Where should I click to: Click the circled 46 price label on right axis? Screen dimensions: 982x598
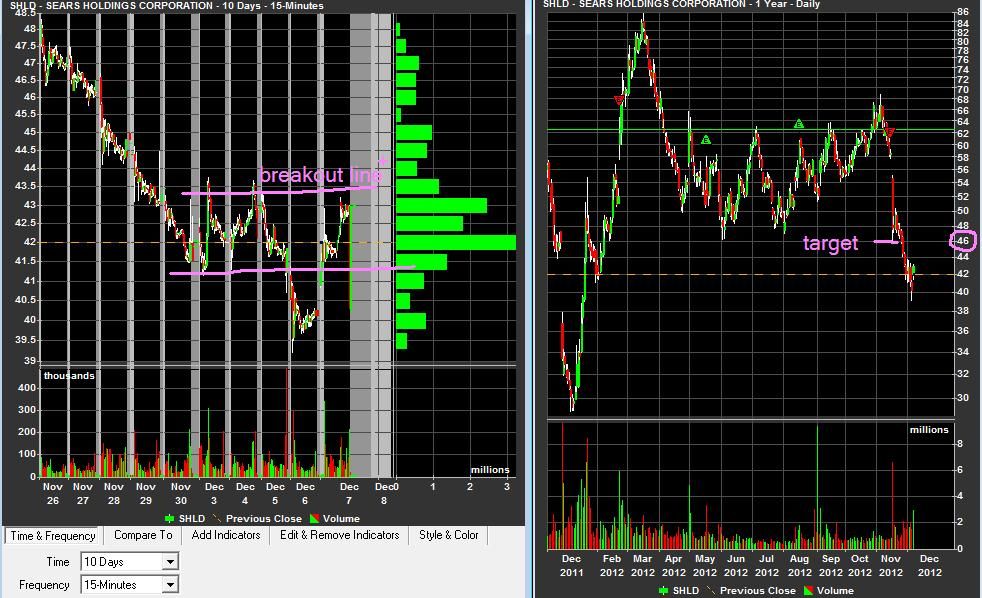click(x=963, y=240)
